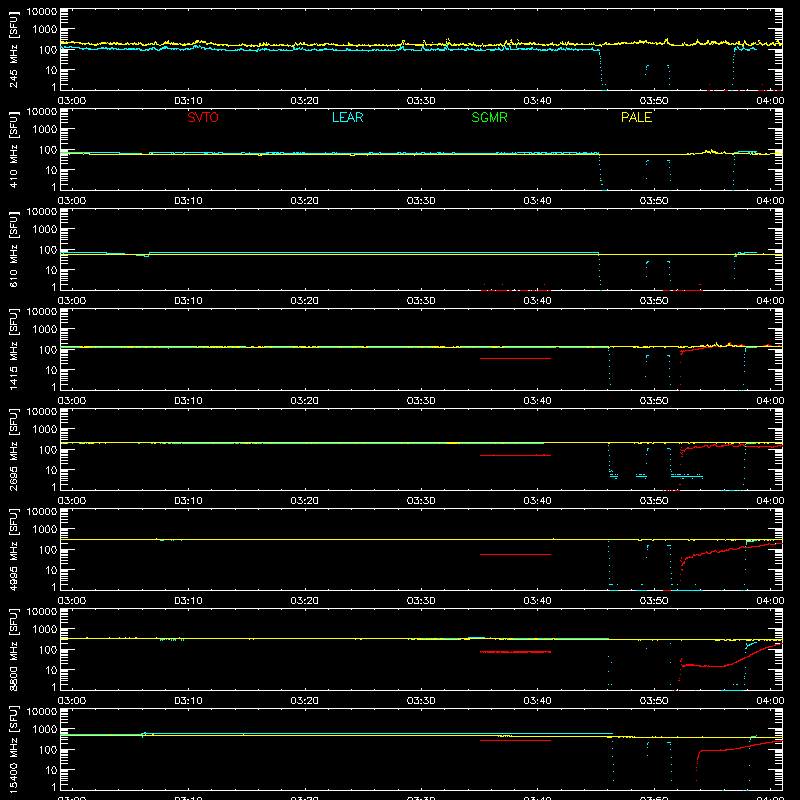Select the 15400 MHz [SFU] axis title

click(14, 749)
